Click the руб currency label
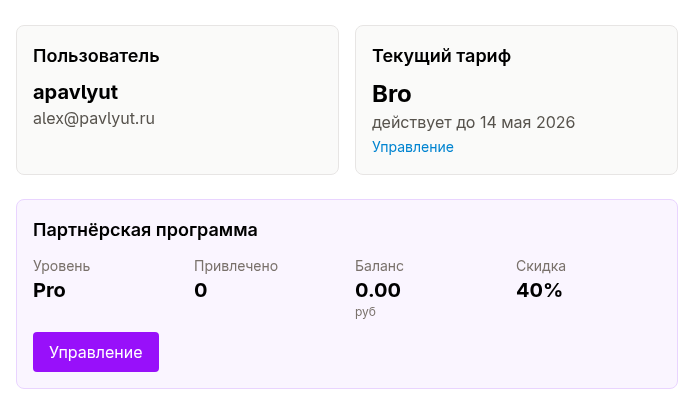 pos(365,312)
